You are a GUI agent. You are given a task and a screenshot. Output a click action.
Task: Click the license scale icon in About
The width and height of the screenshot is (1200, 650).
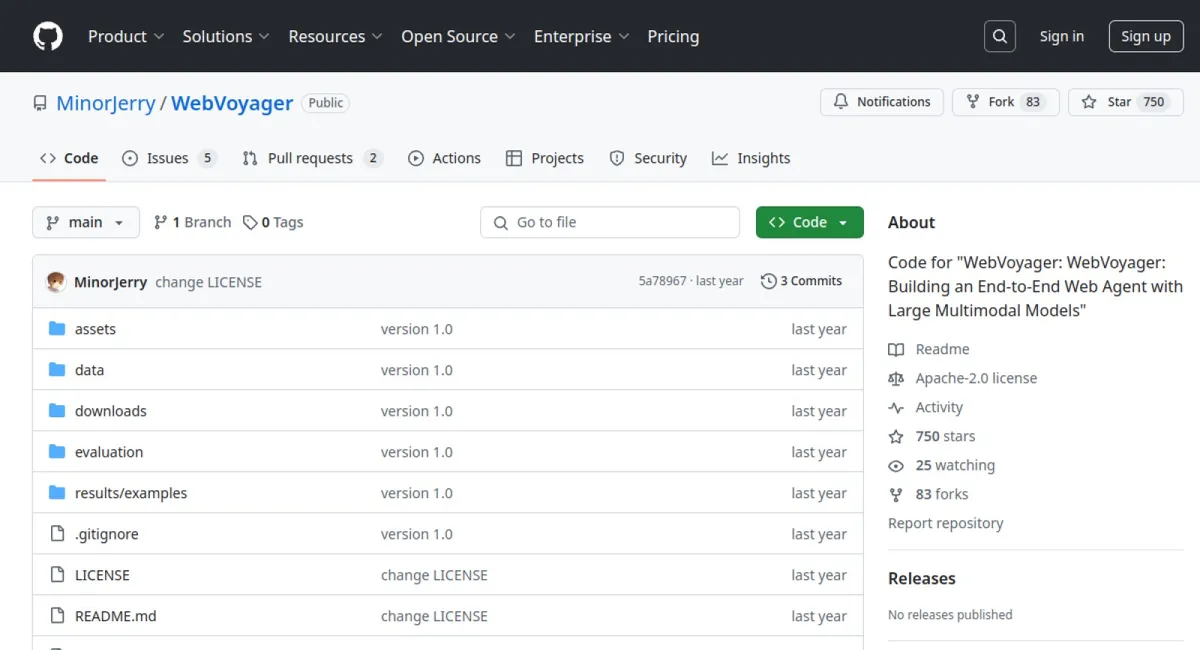pyautogui.click(x=896, y=378)
